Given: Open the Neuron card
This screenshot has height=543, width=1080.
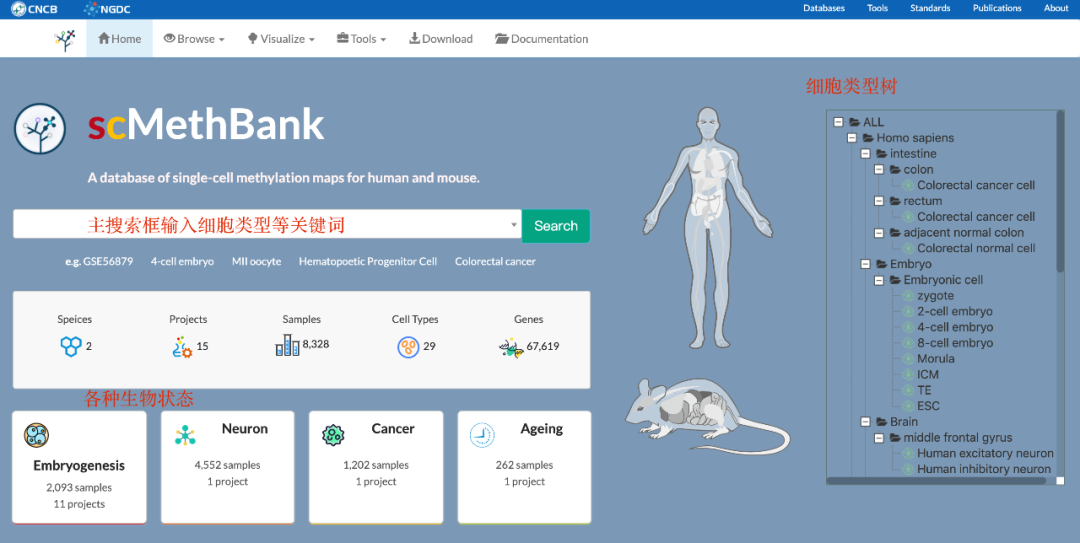Looking at the screenshot, I should (x=227, y=467).
